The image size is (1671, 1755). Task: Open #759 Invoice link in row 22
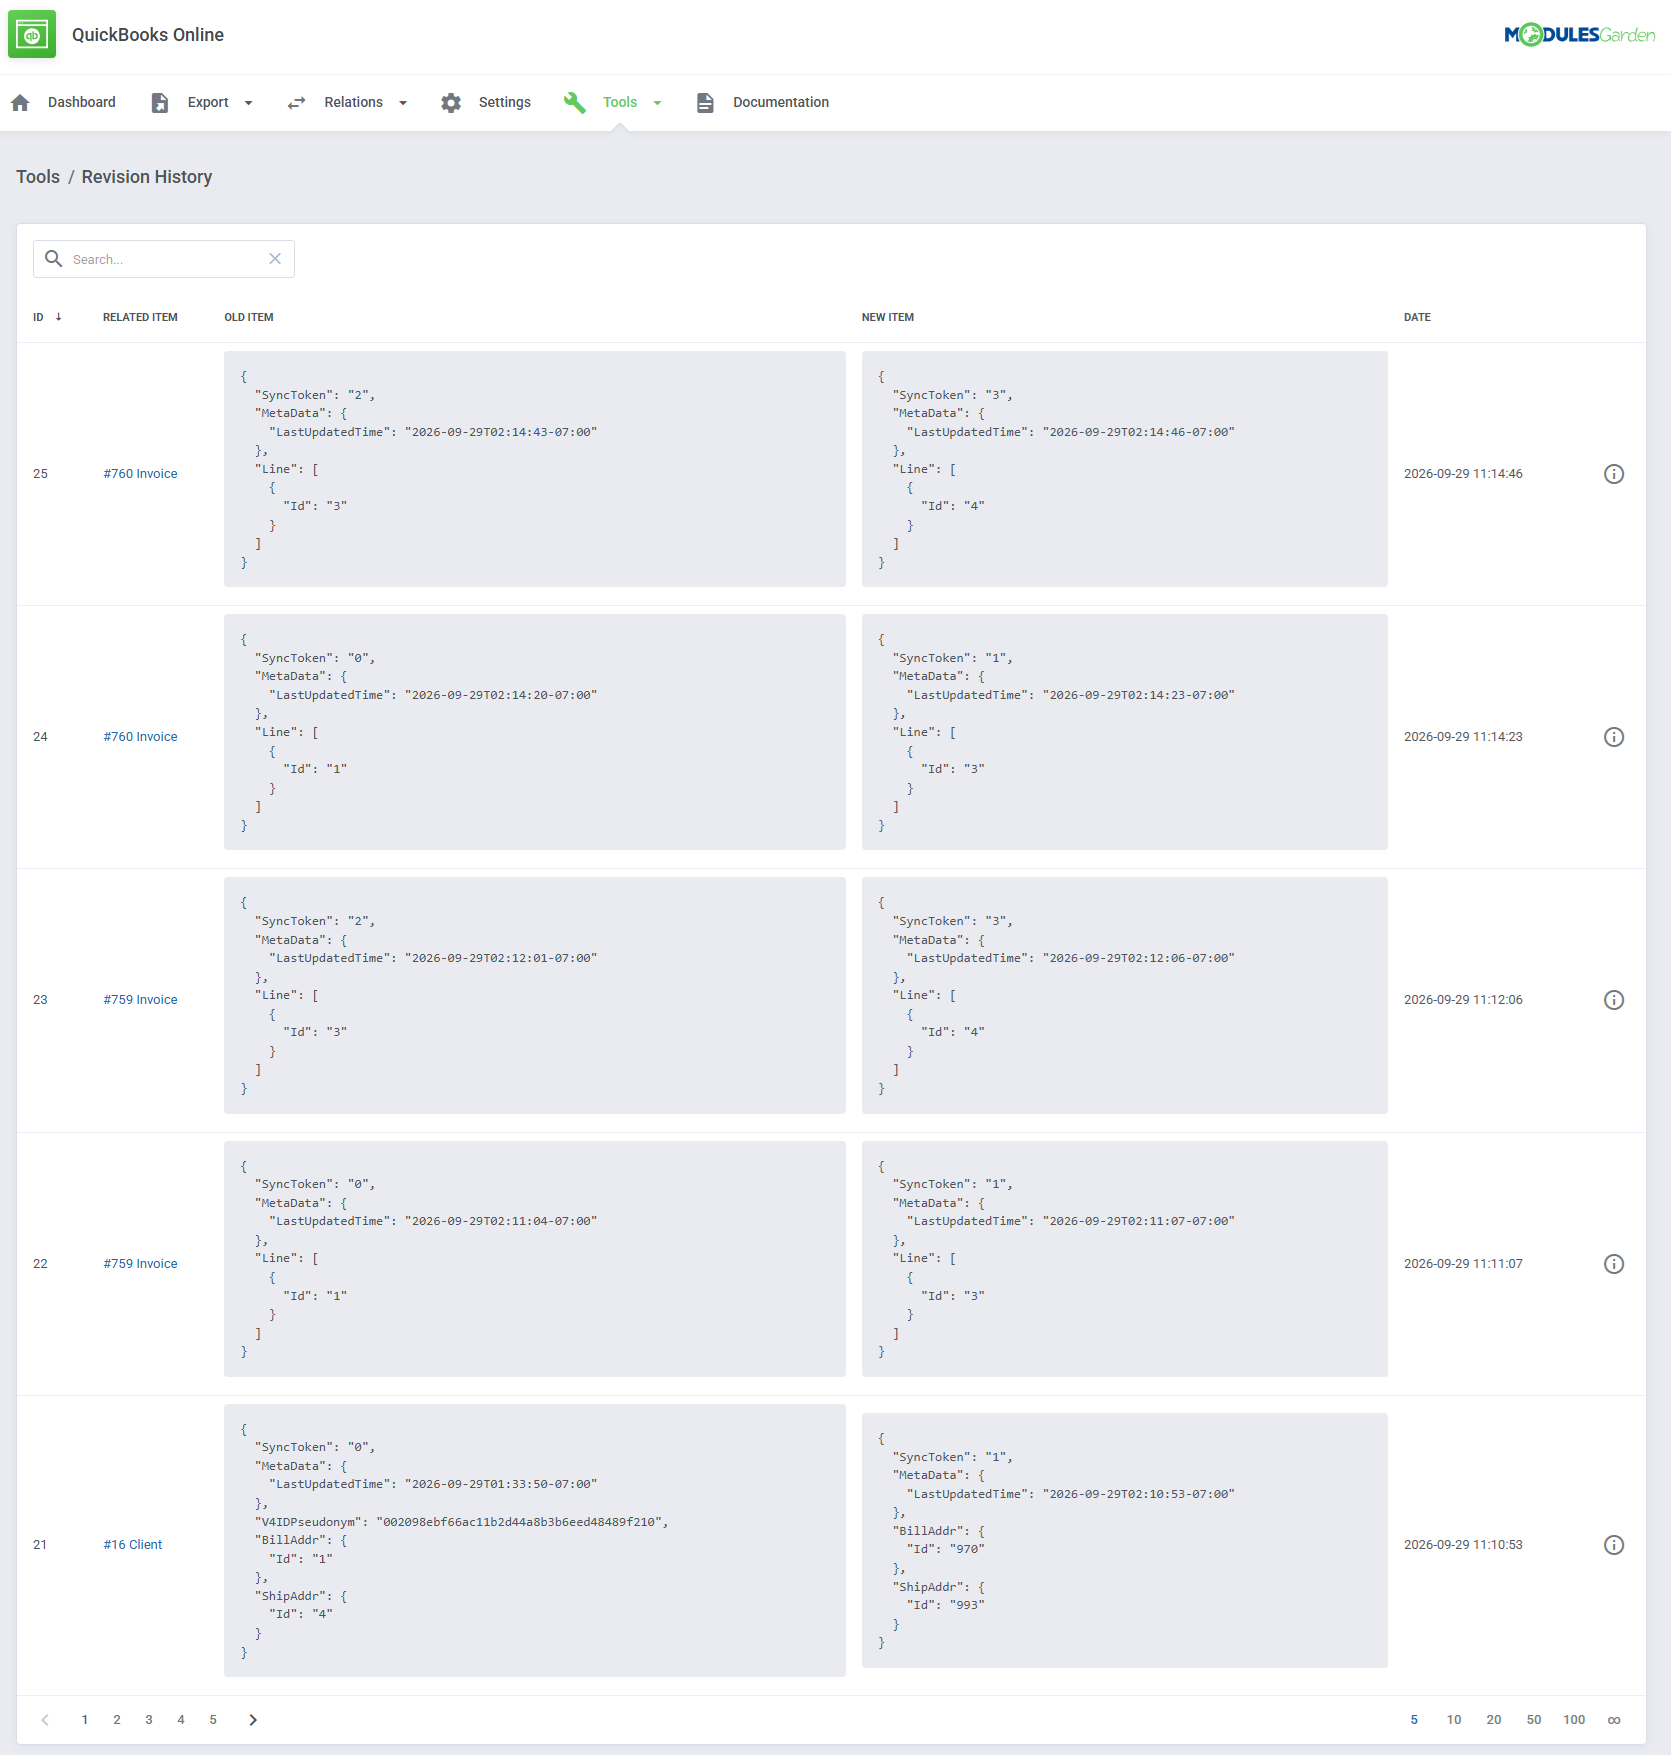[140, 1264]
